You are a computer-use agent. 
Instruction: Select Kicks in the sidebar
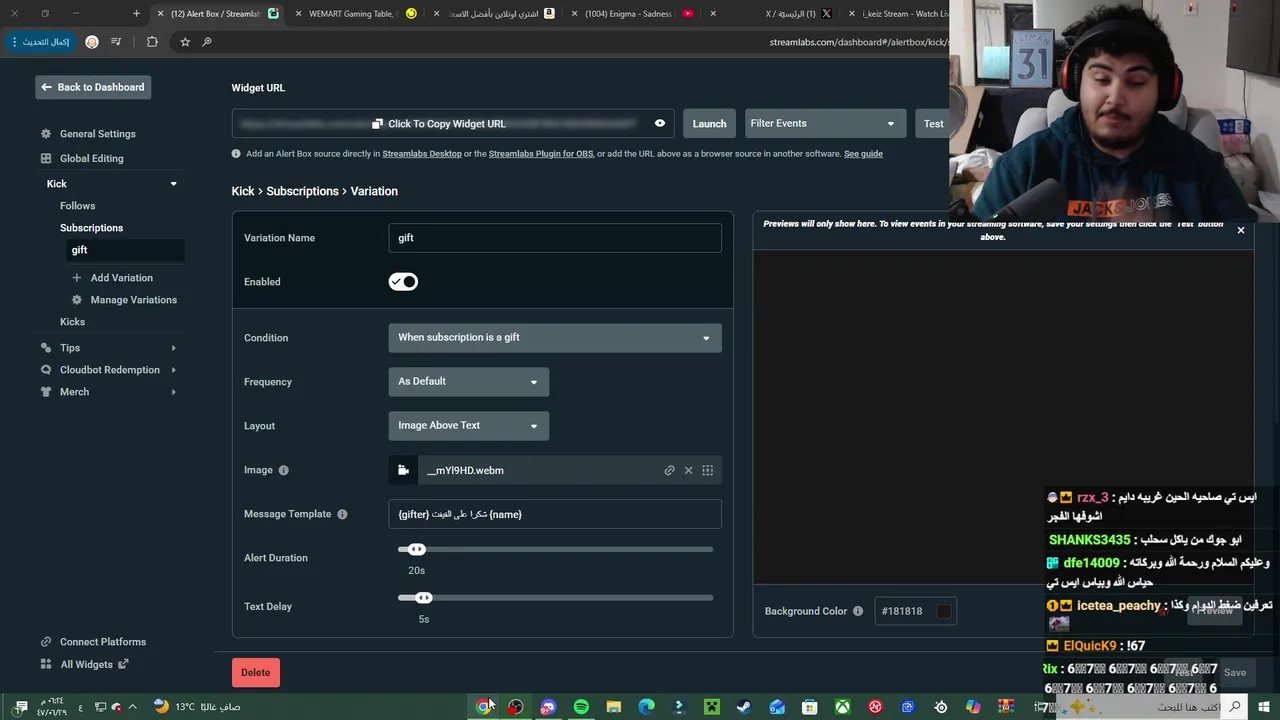click(72, 322)
